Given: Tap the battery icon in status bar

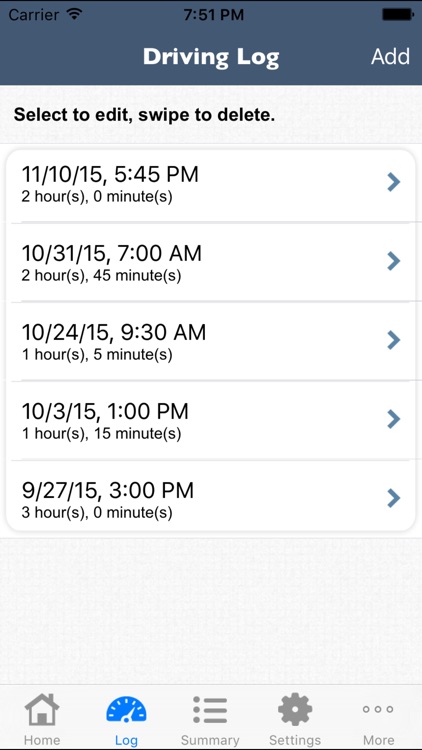Looking at the screenshot, I should pyautogui.click(x=397, y=14).
